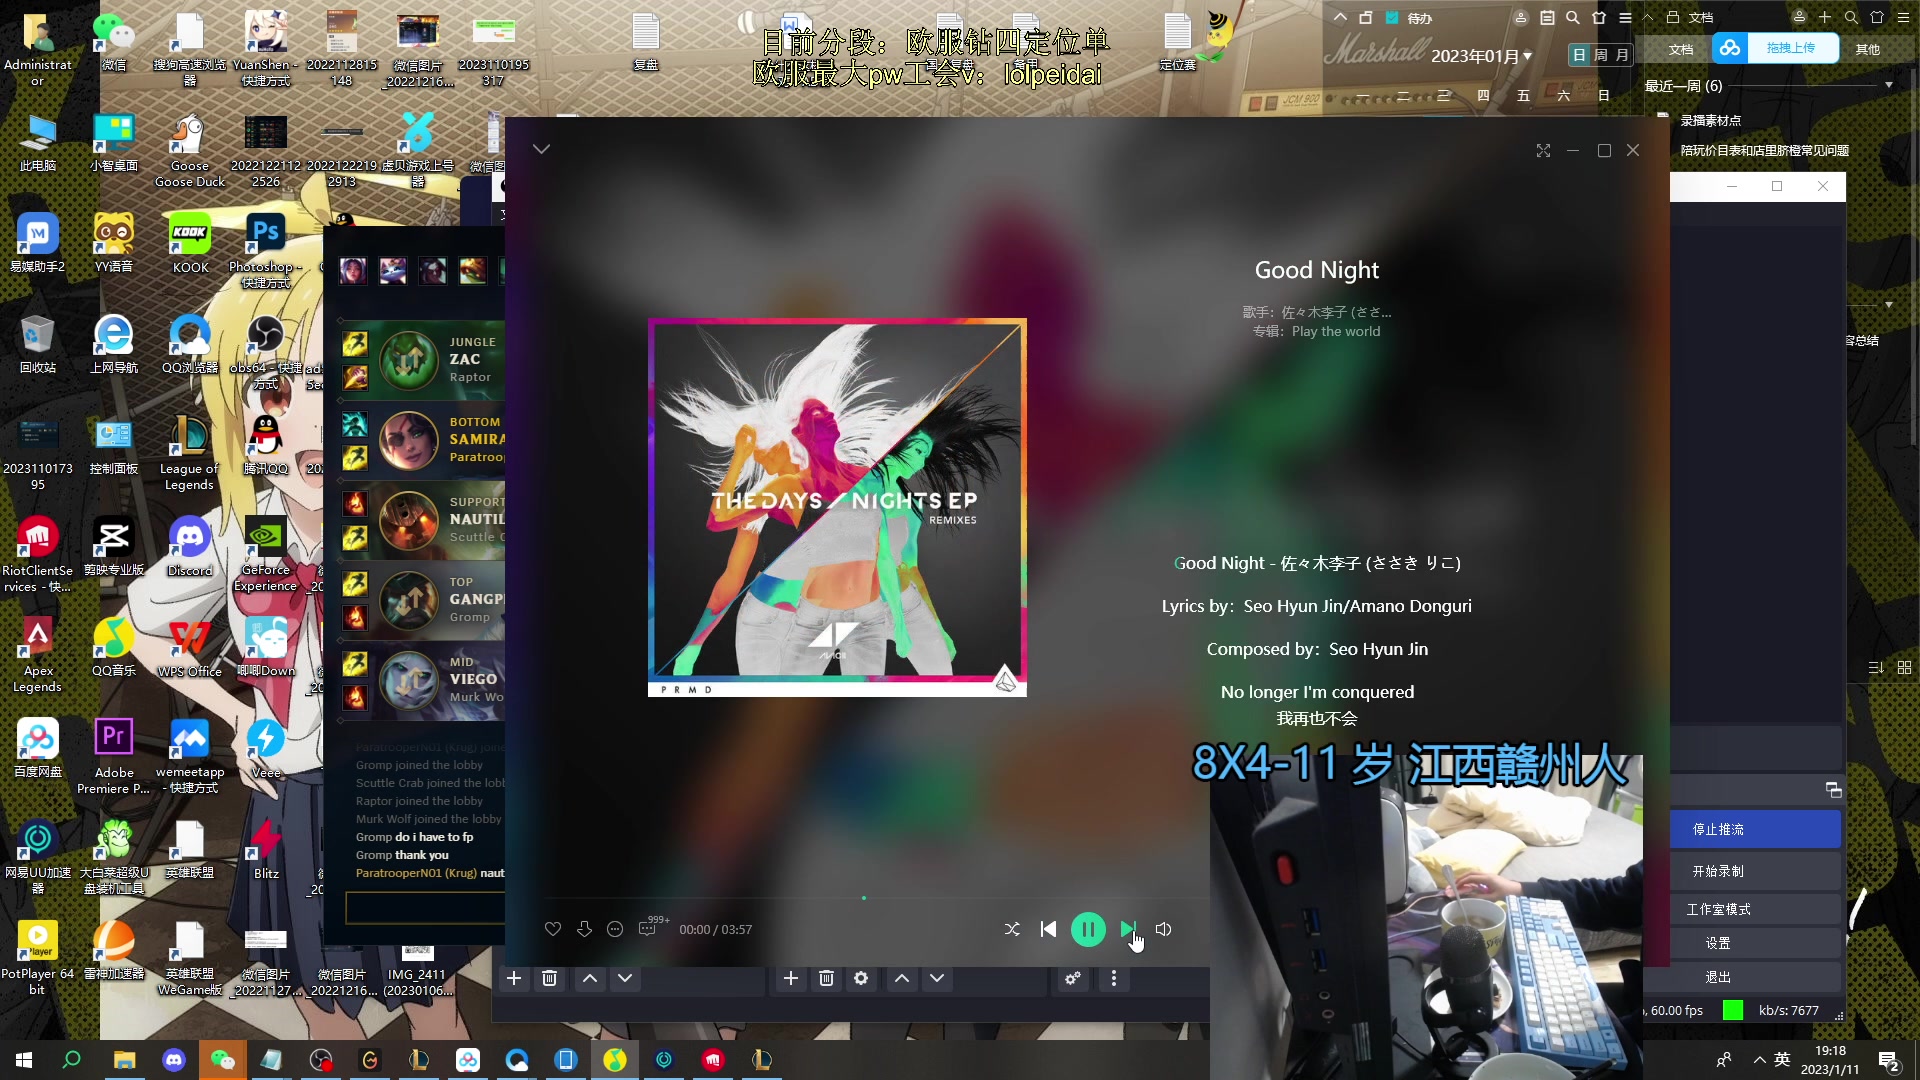Open the 2023年01月 month dropdown

1481,56
